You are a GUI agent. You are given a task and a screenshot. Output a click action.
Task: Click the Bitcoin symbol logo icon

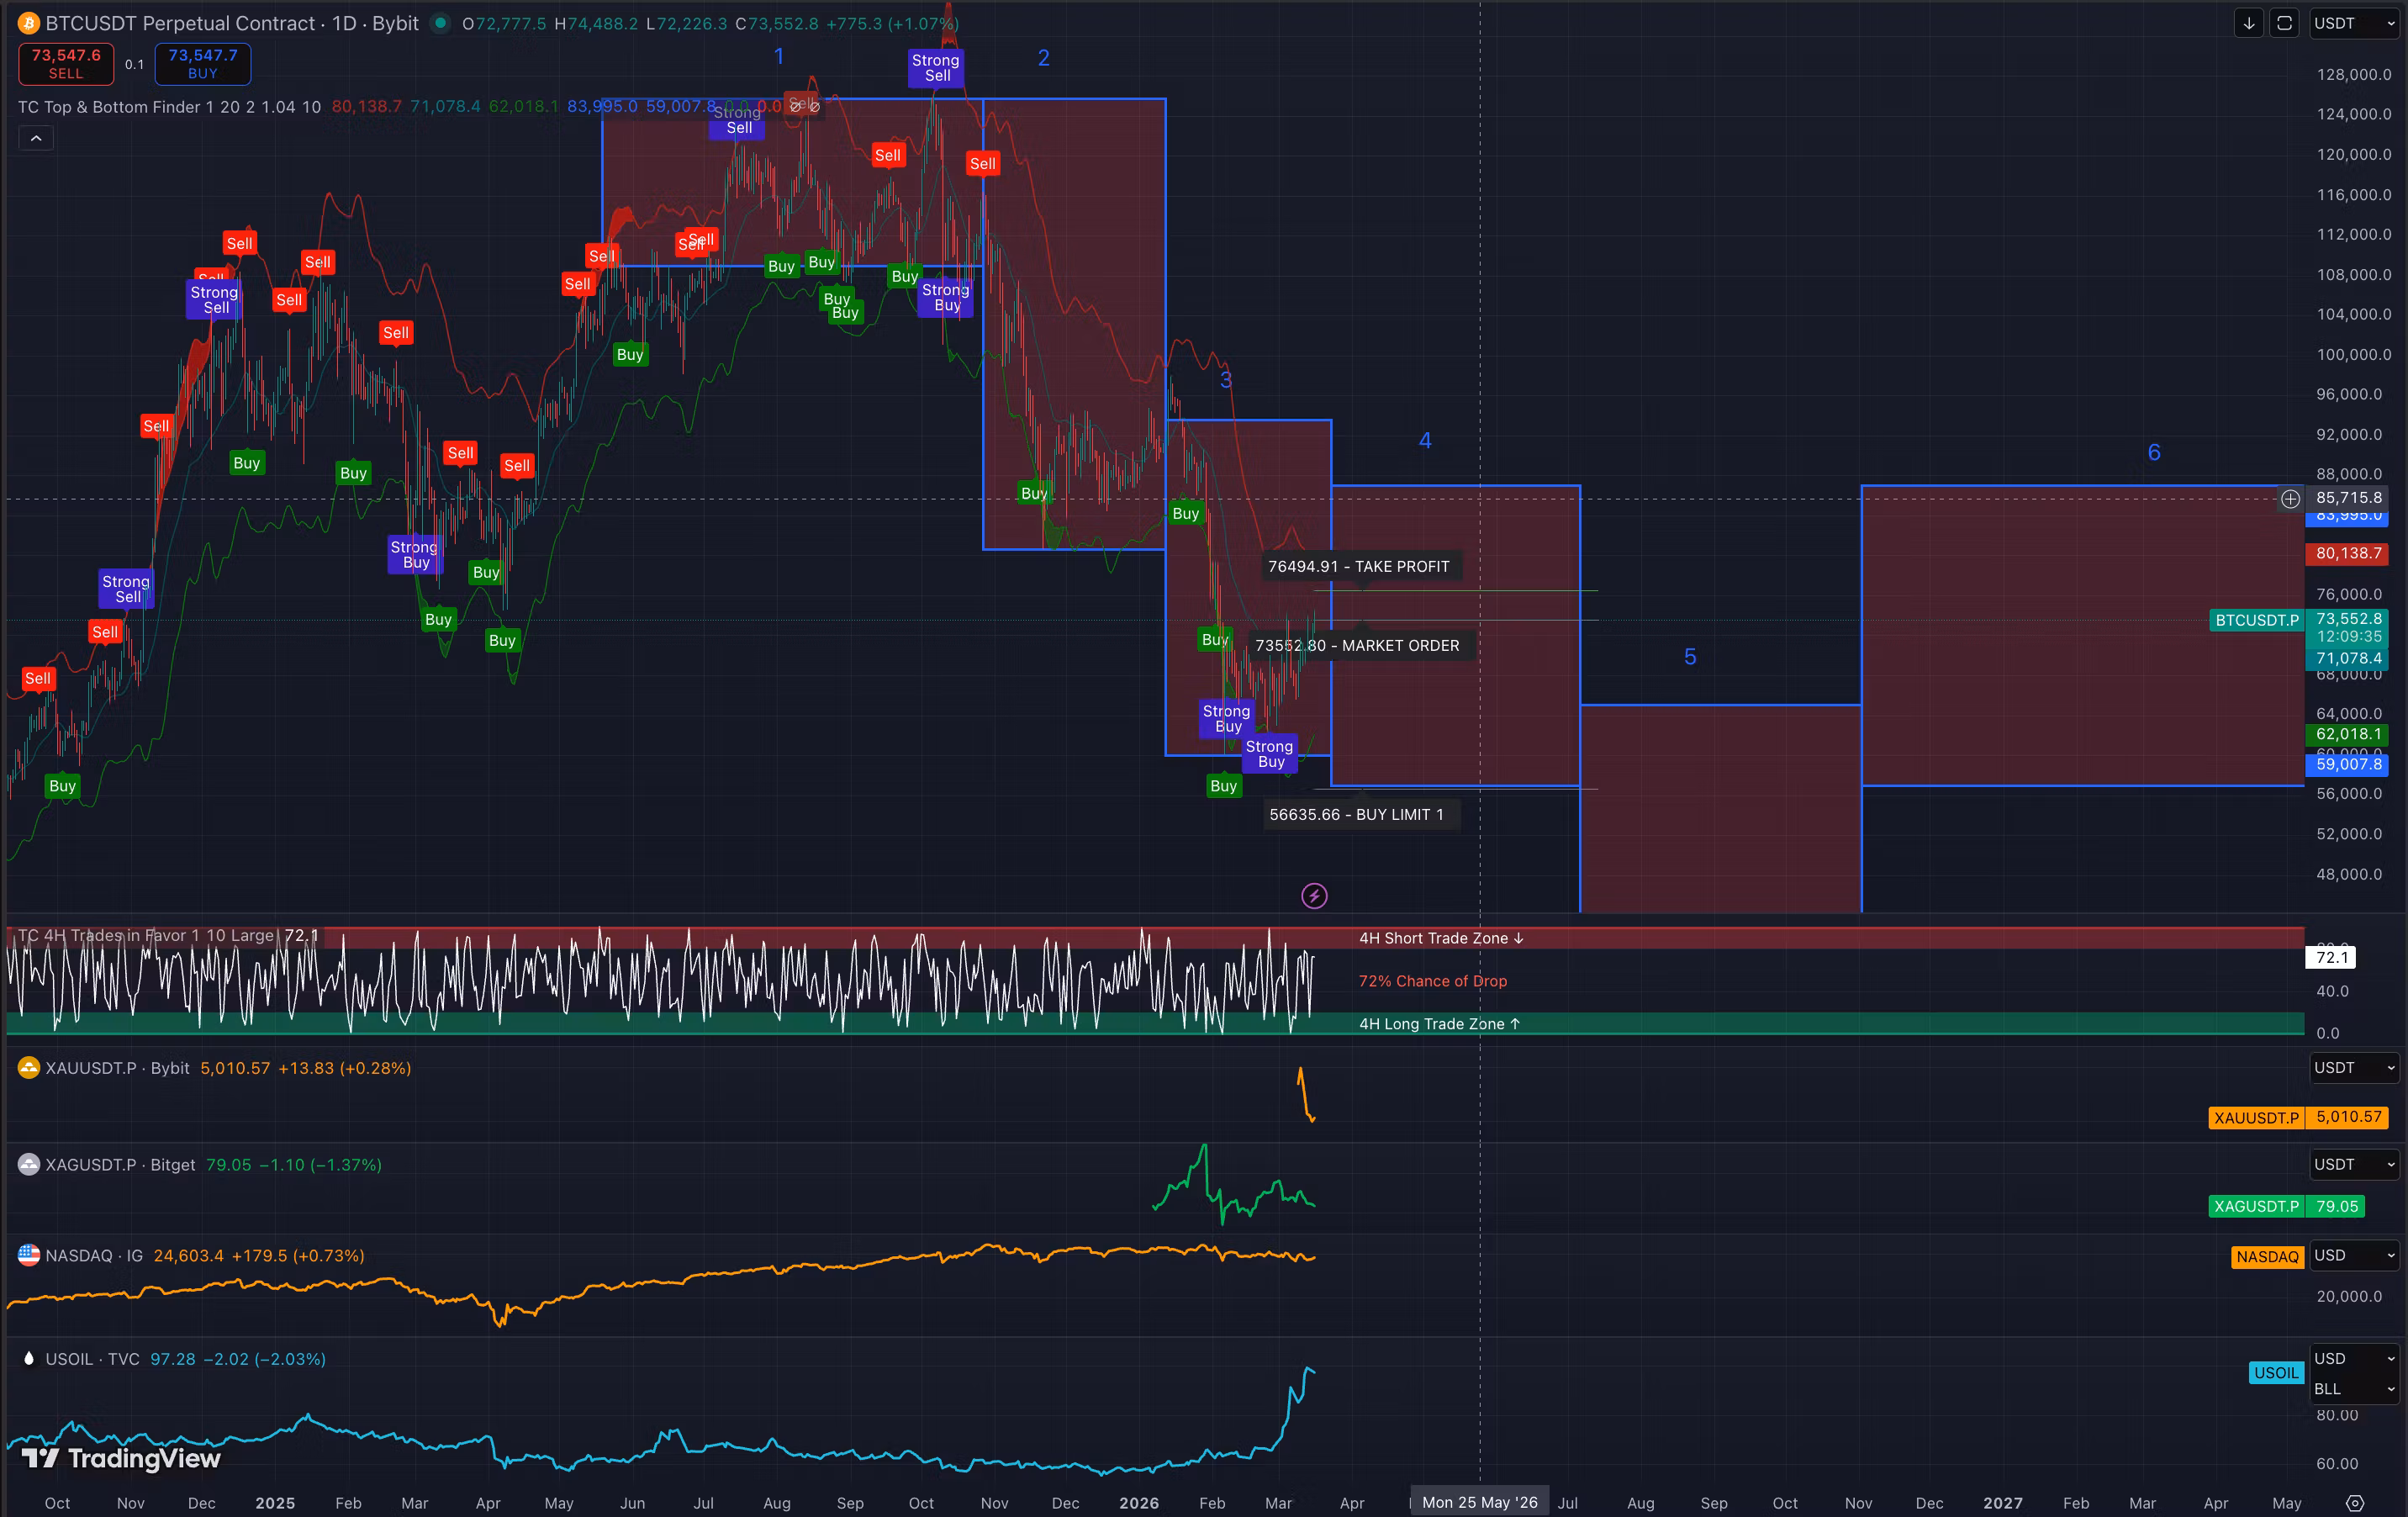[x=28, y=23]
